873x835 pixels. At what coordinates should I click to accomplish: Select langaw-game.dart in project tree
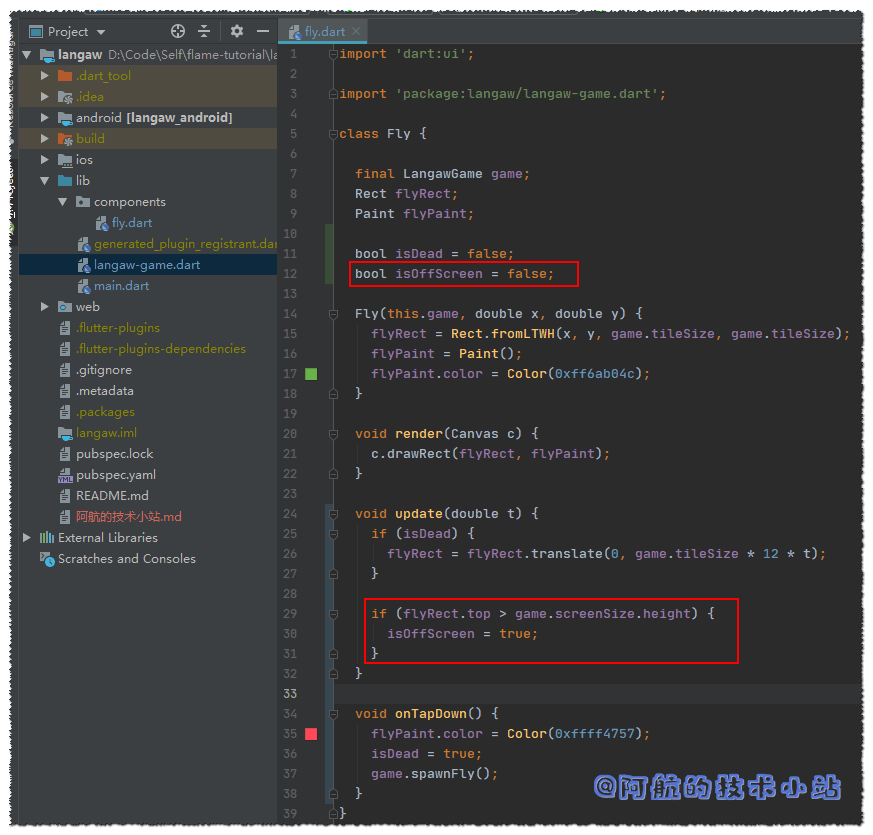pyautogui.click(x=146, y=265)
